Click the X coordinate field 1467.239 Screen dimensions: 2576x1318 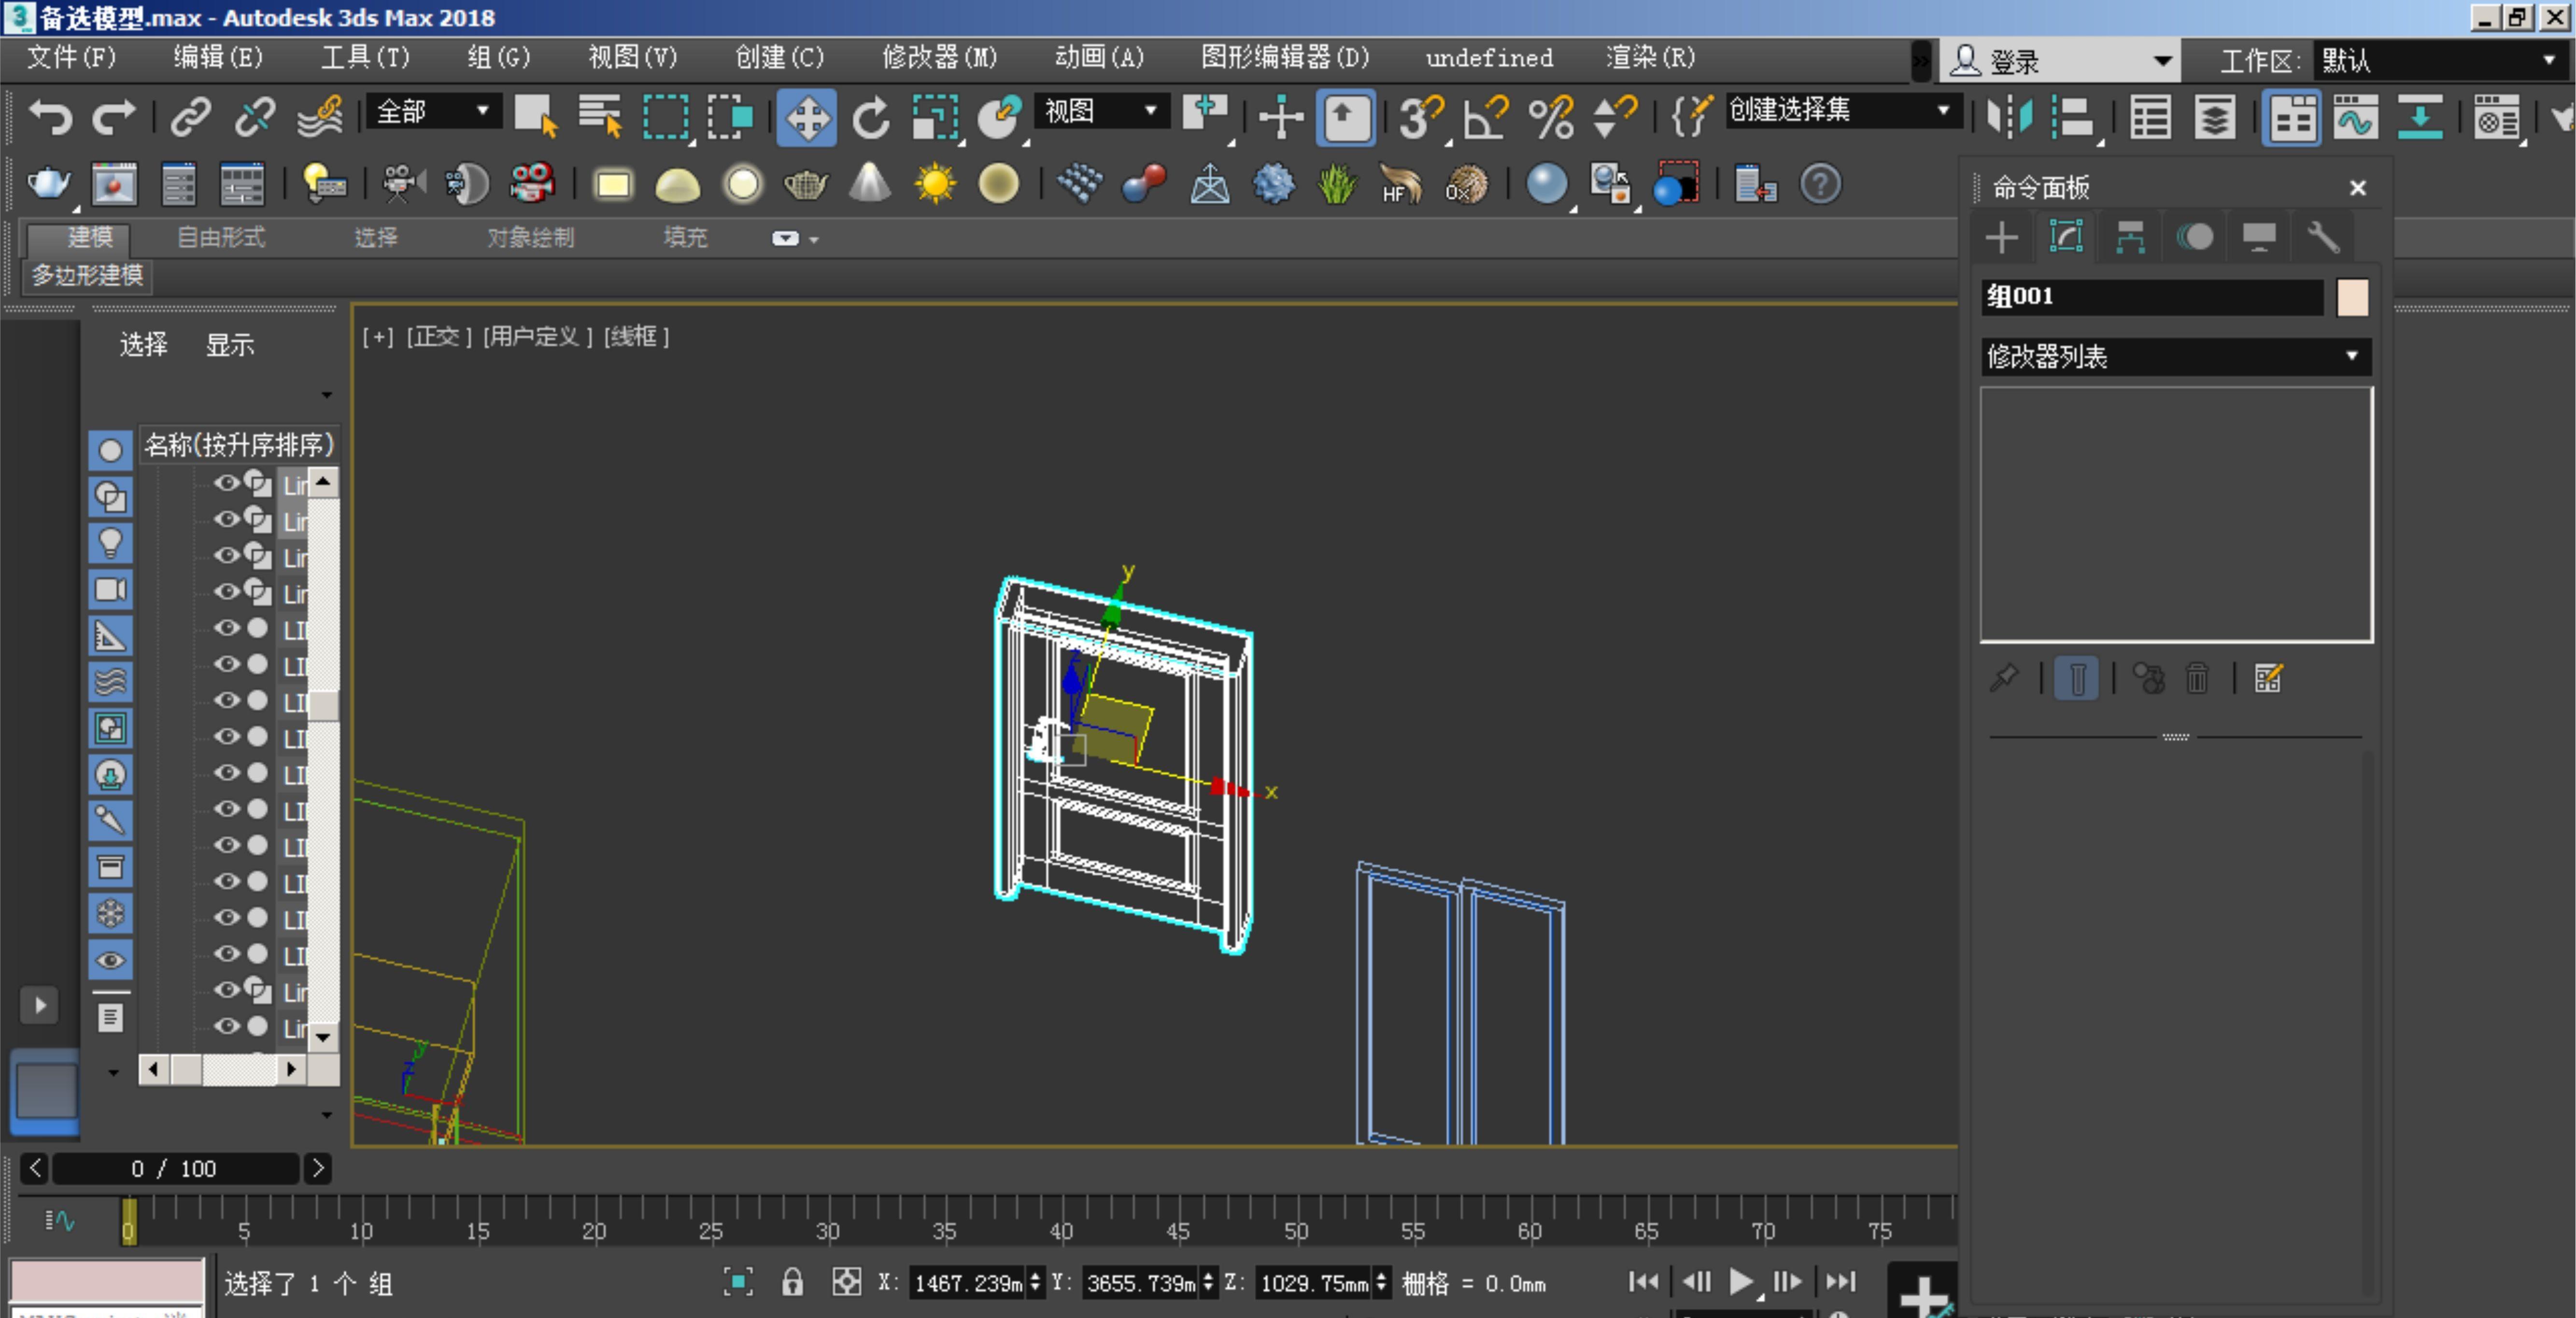pos(968,1283)
